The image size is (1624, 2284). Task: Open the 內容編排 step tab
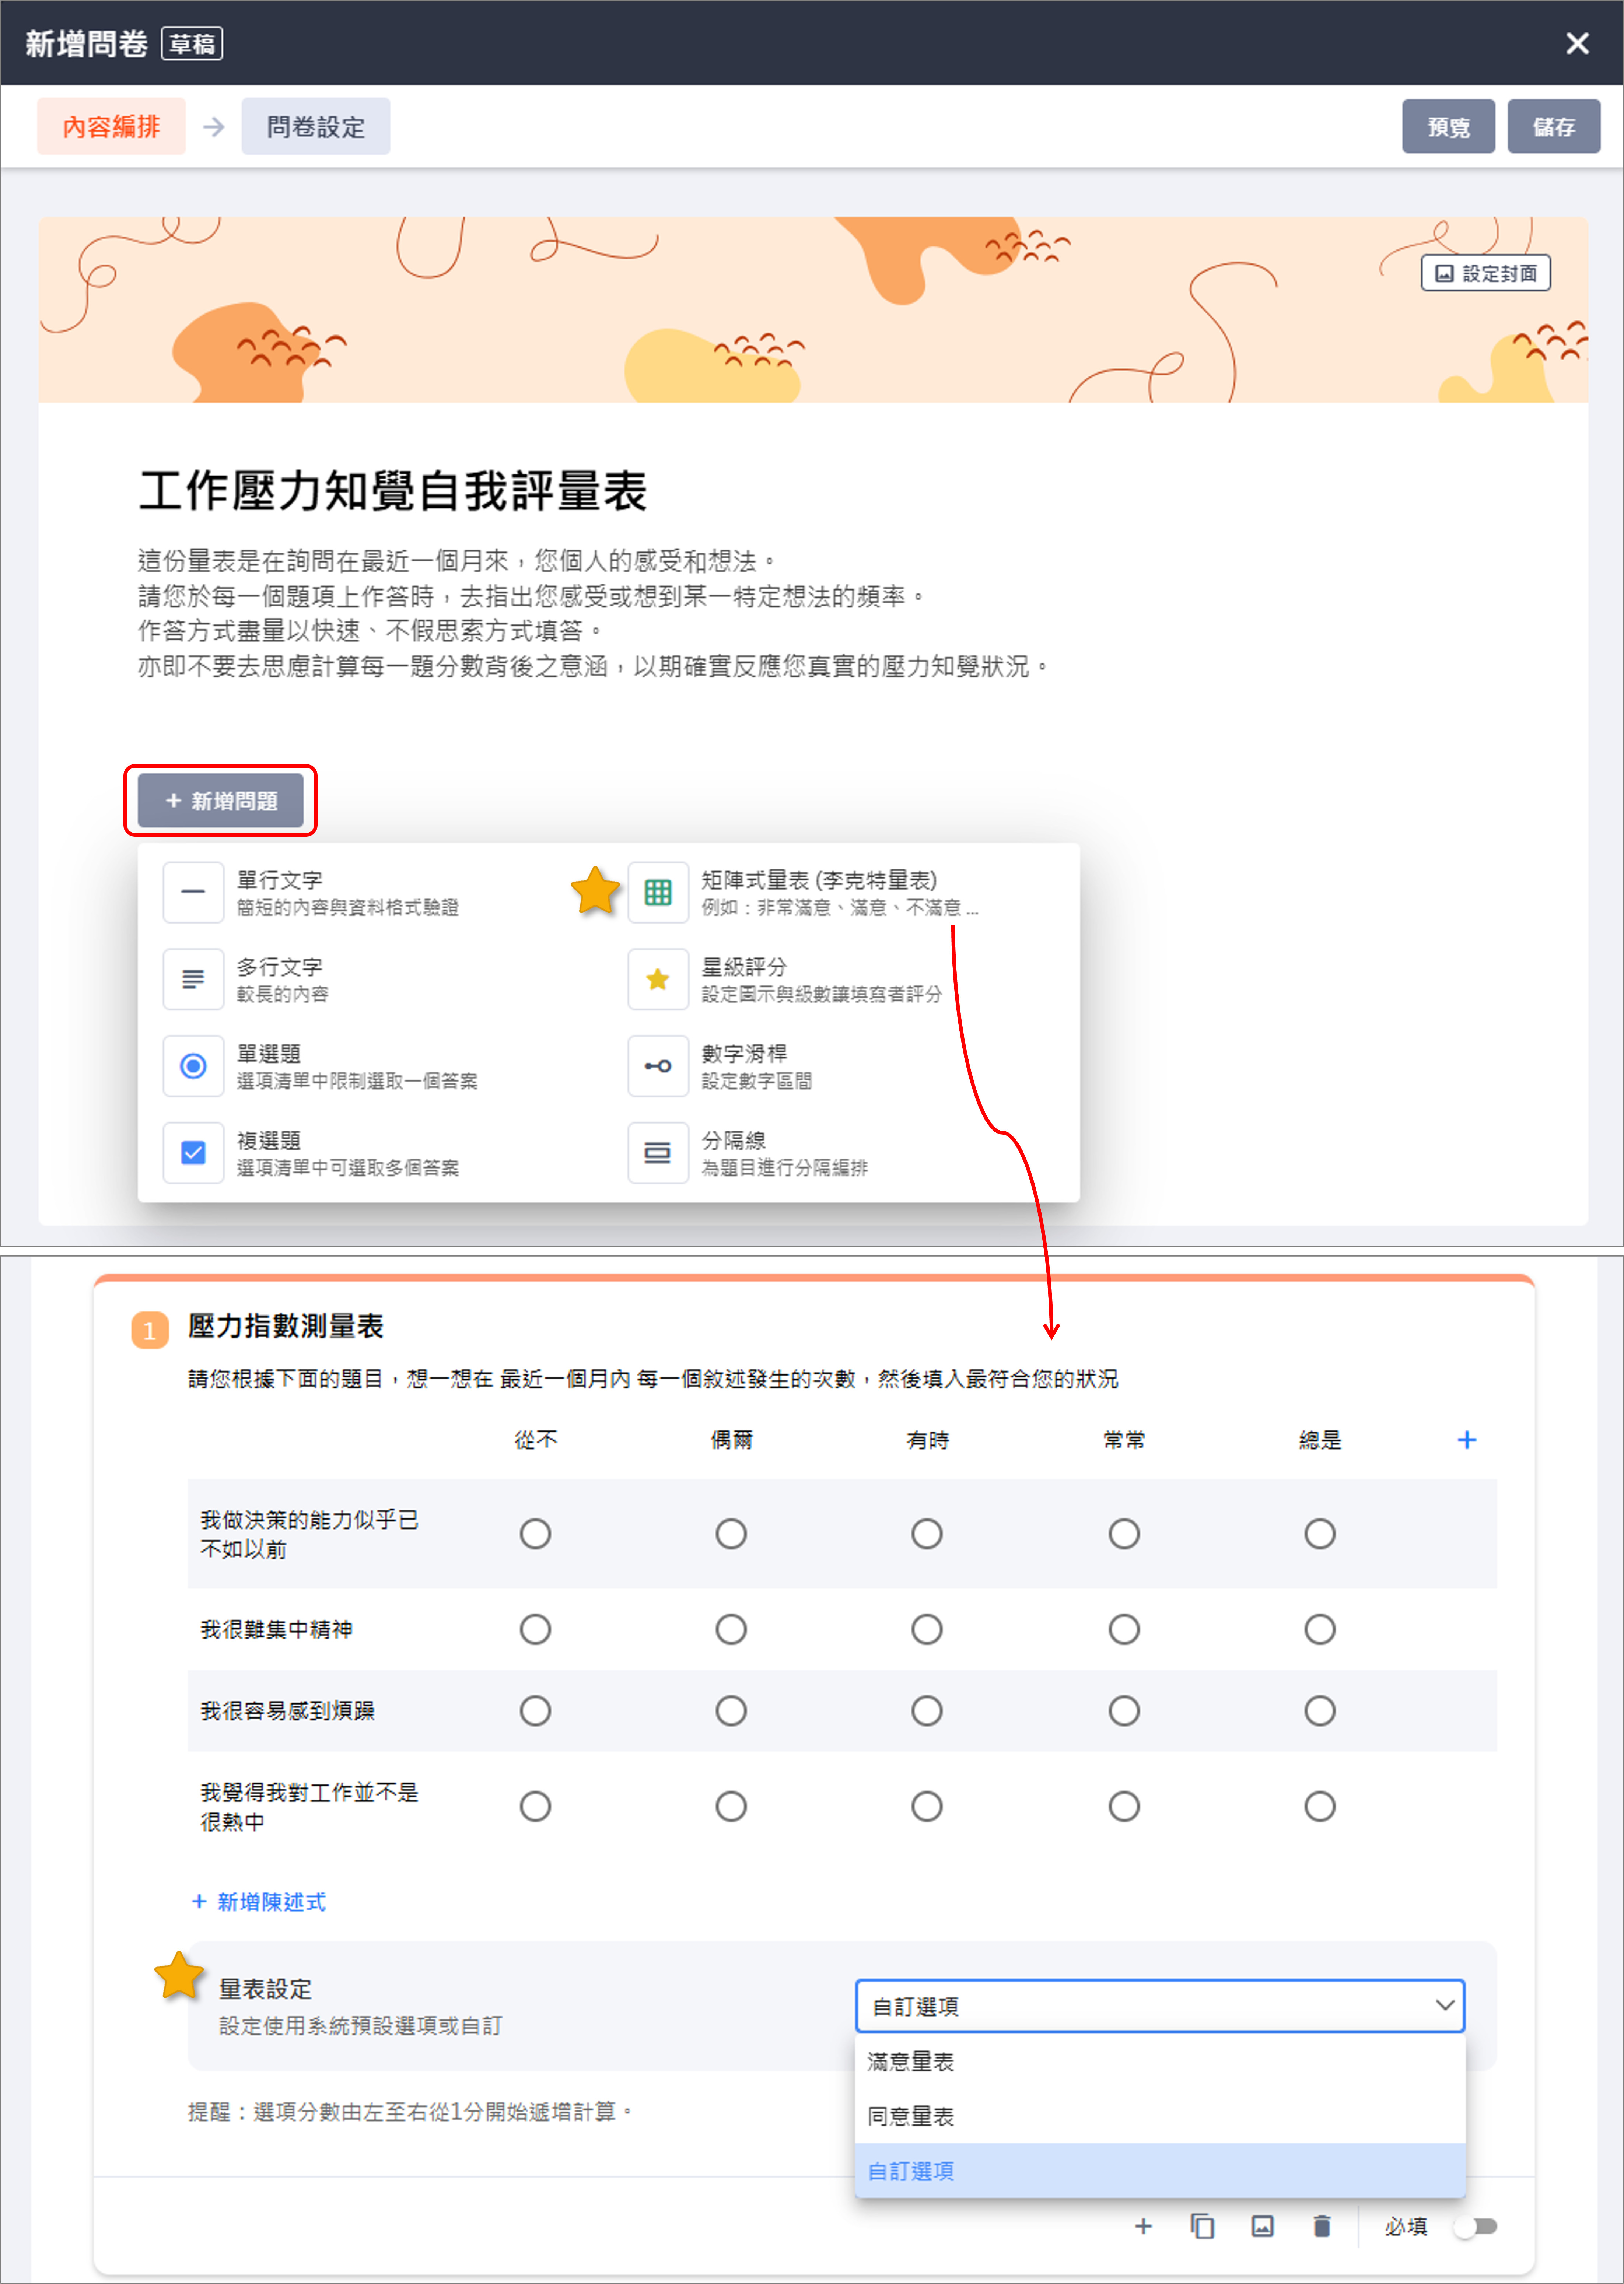pyautogui.click(x=111, y=127)
